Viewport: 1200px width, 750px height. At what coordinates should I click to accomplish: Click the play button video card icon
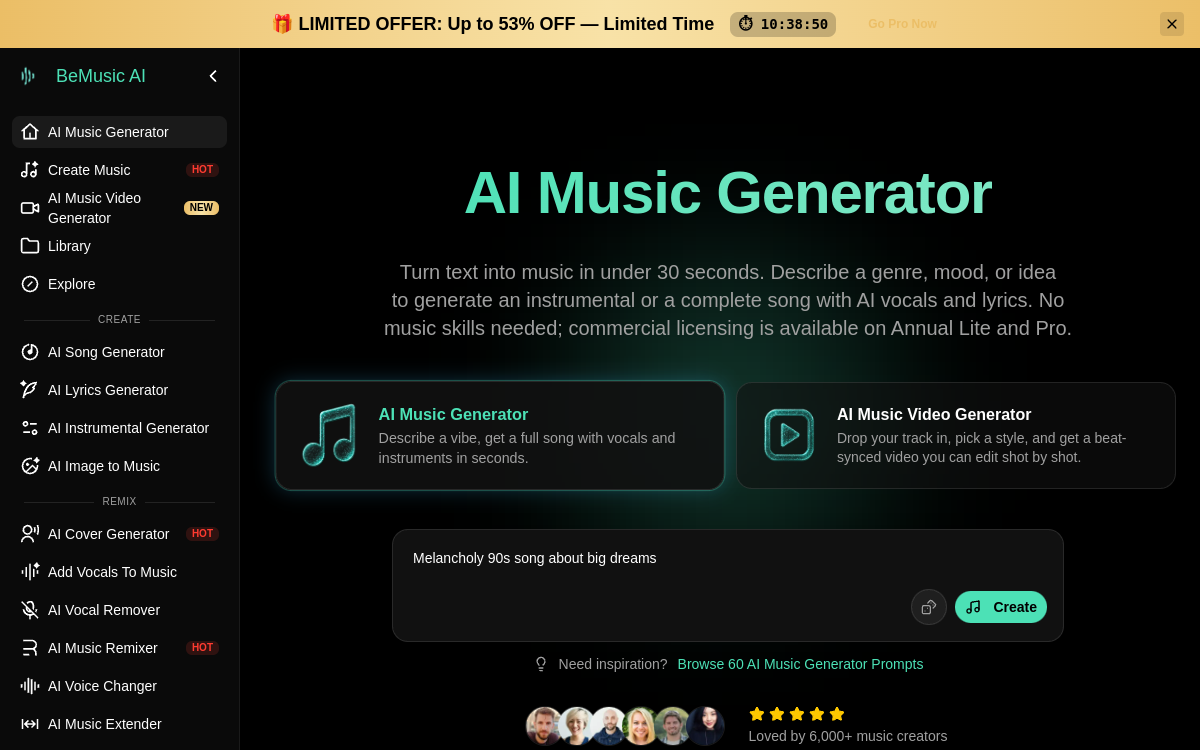[x=789, y=435]
